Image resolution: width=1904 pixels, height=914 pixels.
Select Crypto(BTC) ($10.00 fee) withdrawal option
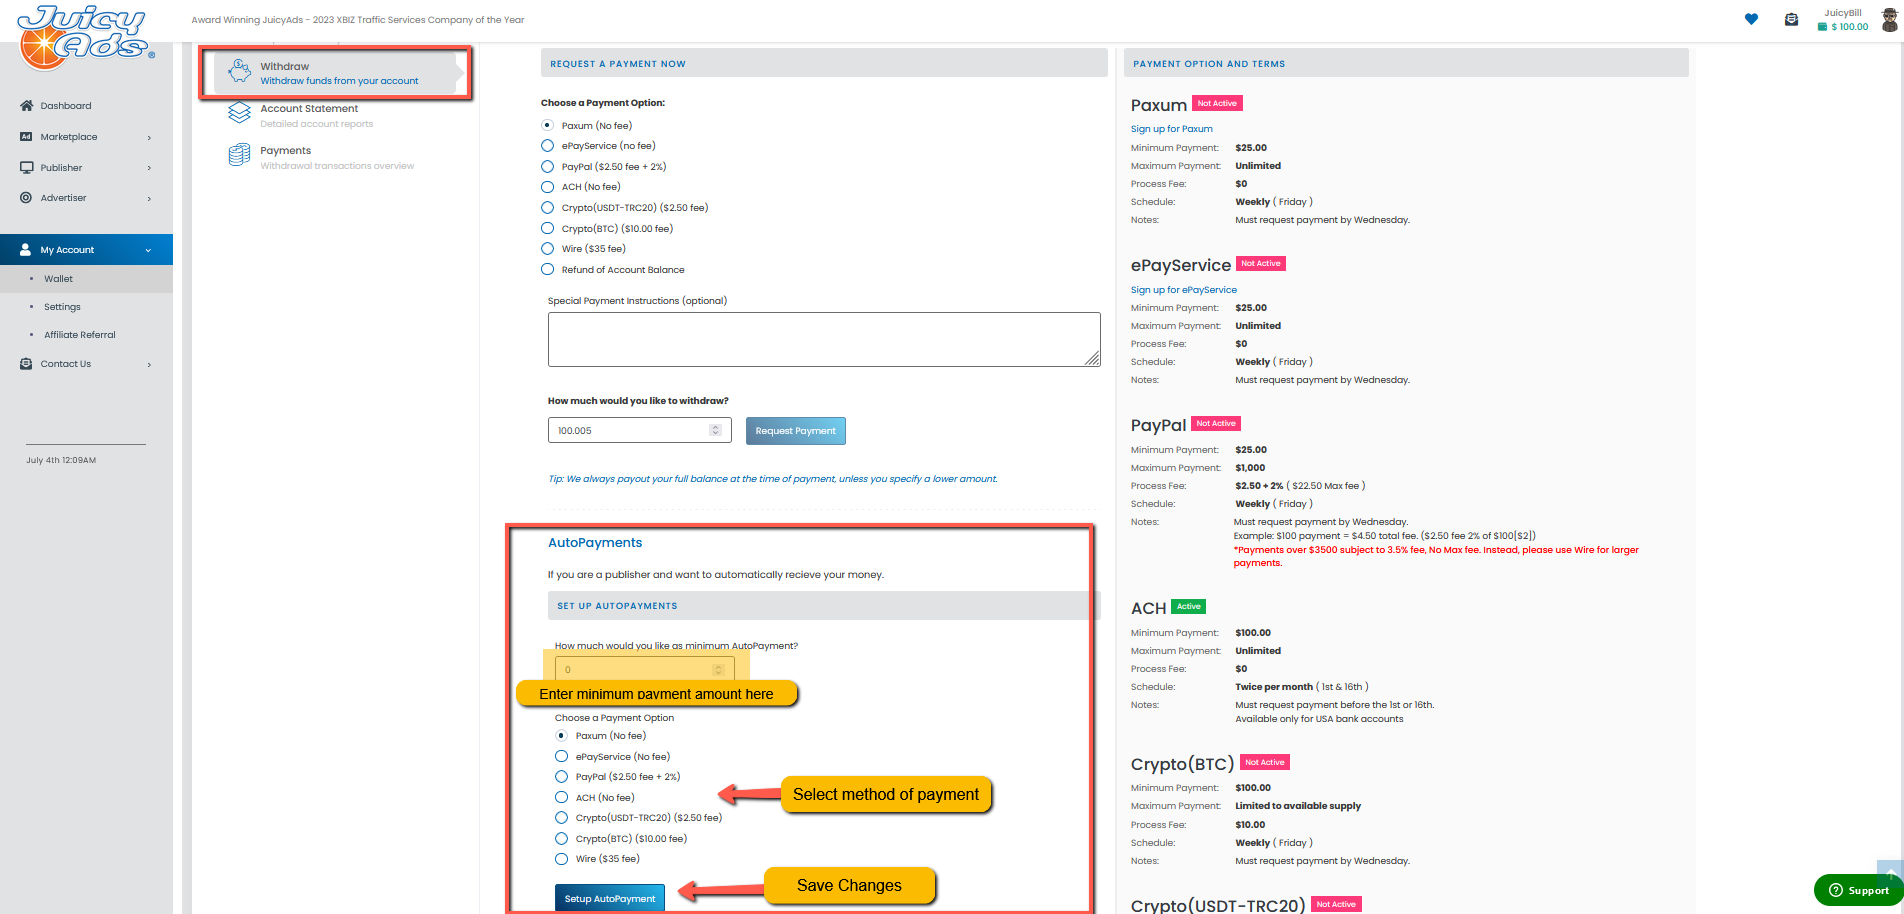(547, 228)
